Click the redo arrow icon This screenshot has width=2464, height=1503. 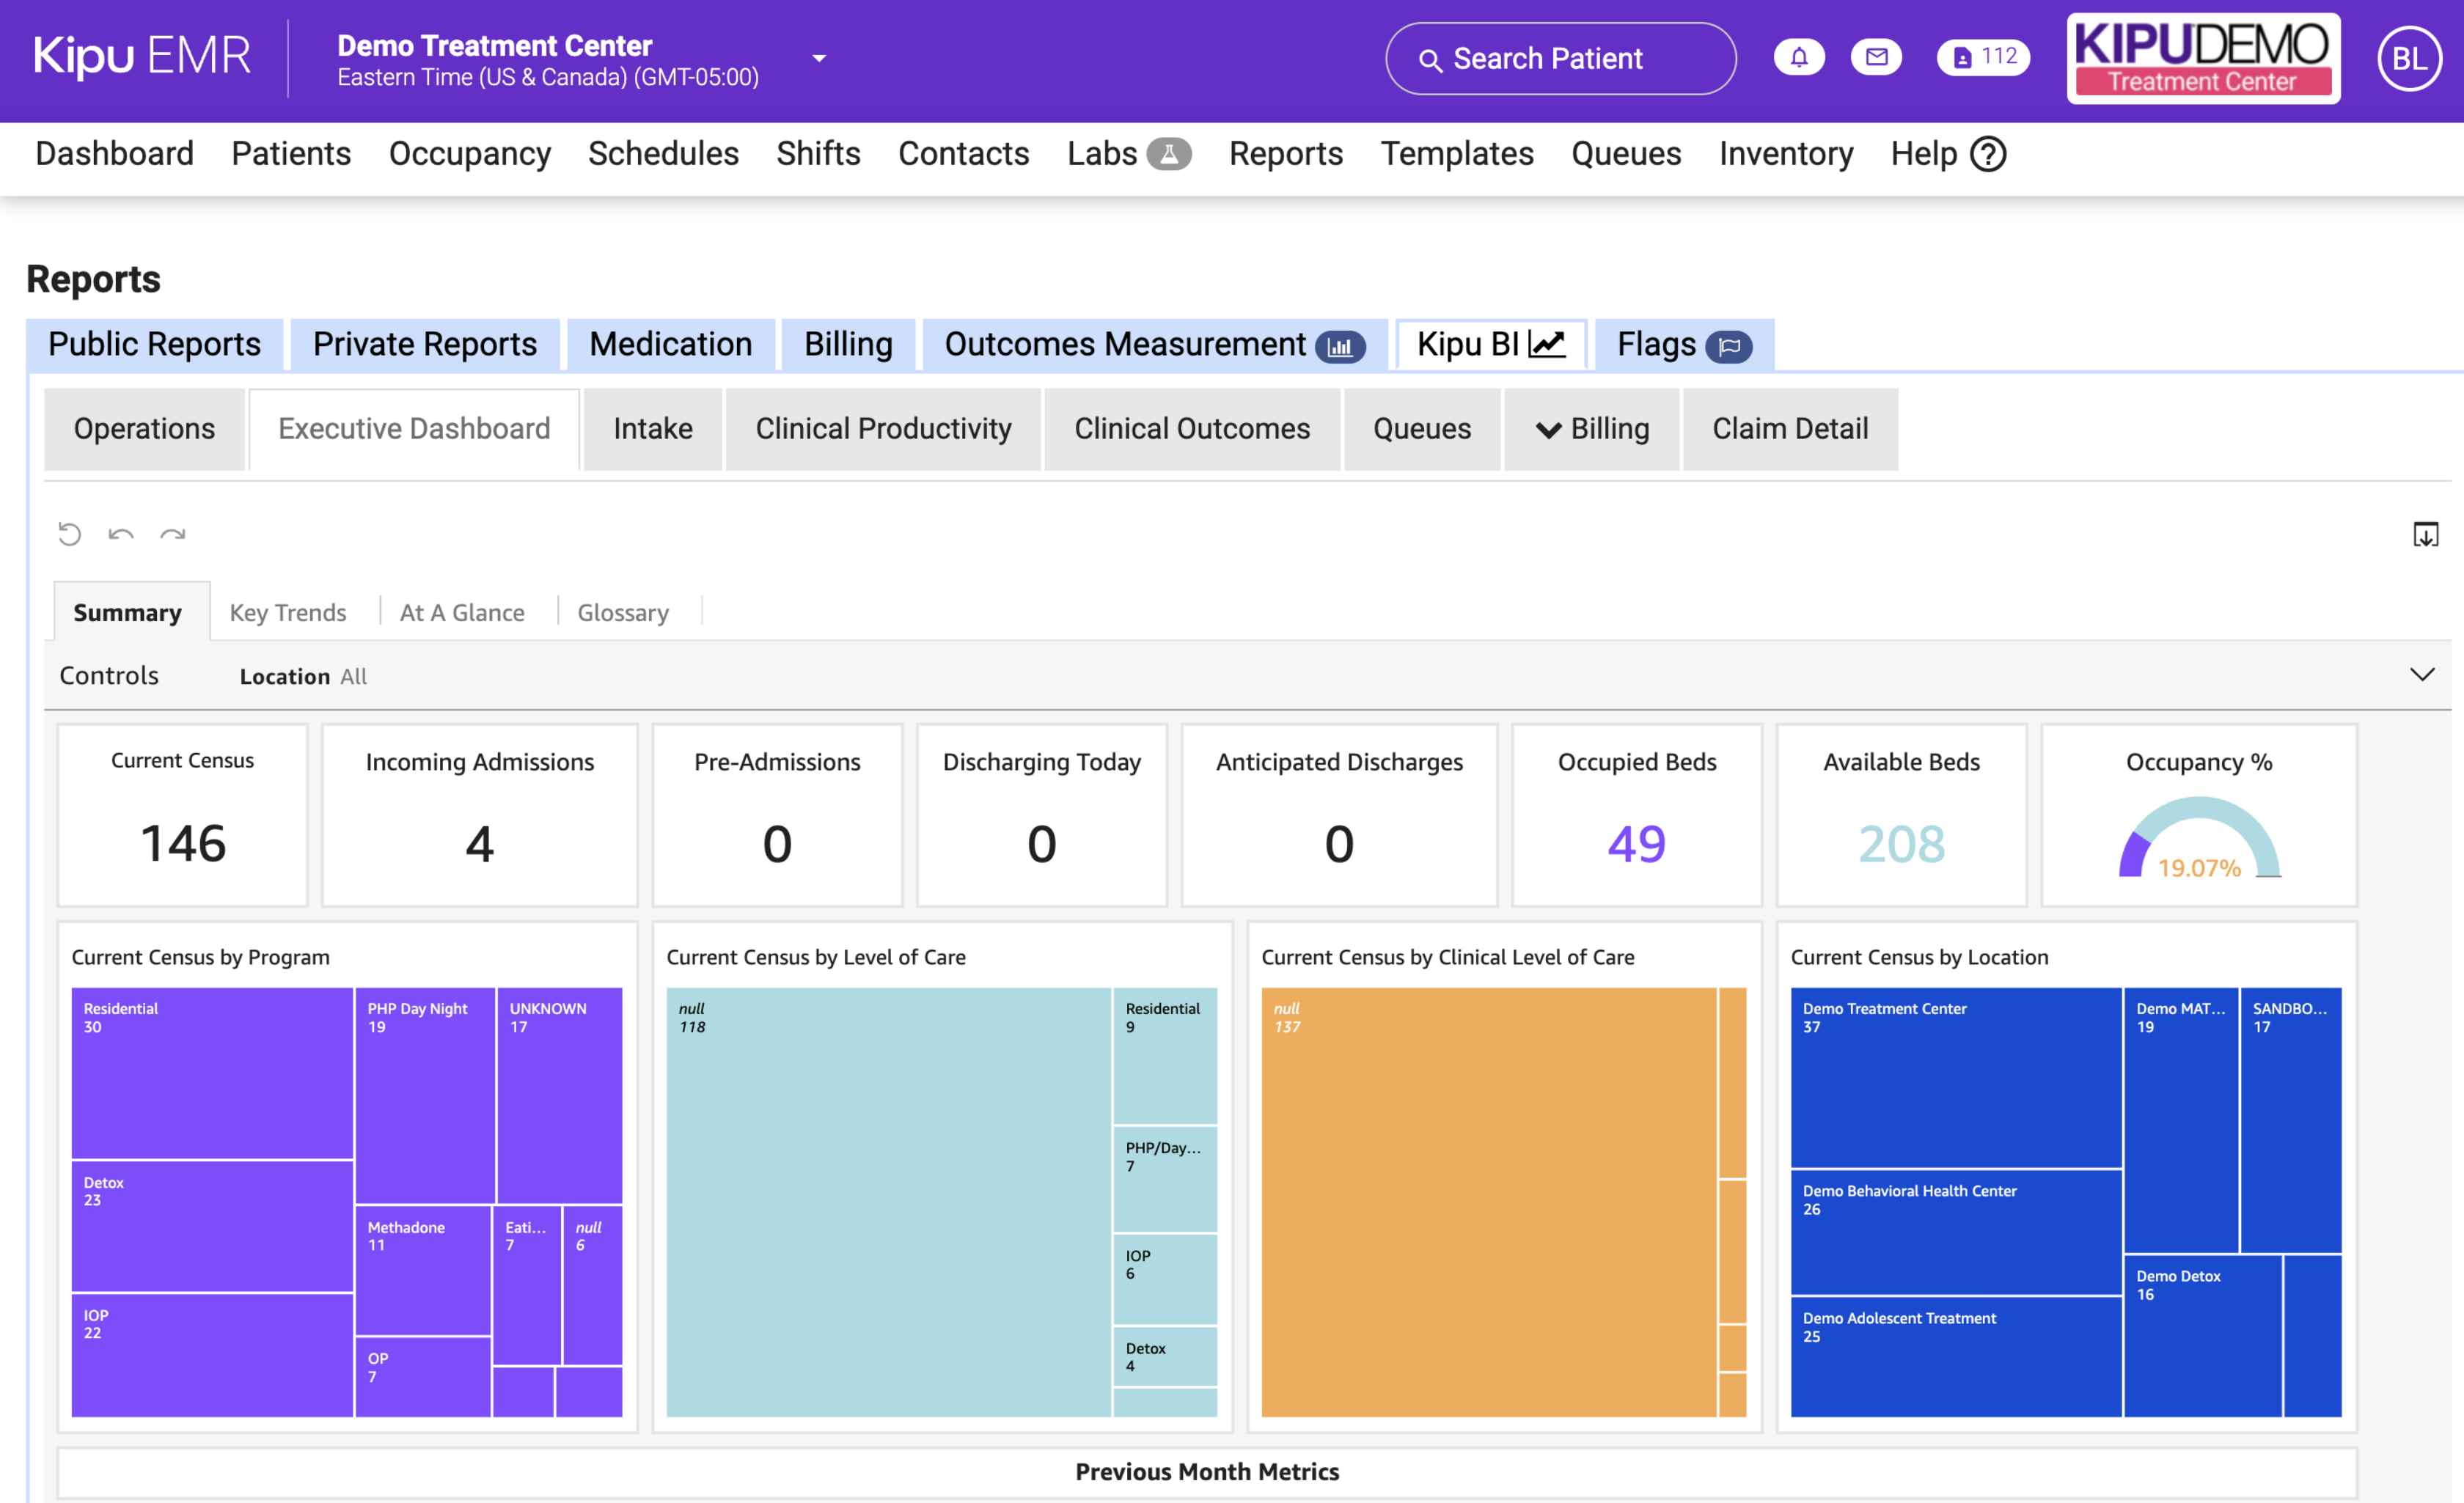pos(173,534)
